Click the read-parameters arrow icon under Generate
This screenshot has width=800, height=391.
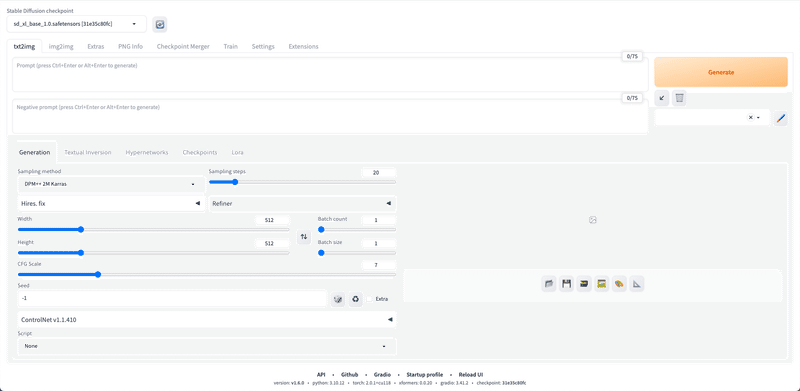pos(662,97)
